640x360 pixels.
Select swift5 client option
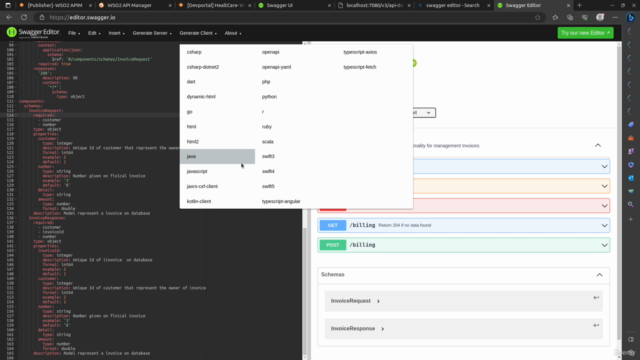tap(296, 186)
